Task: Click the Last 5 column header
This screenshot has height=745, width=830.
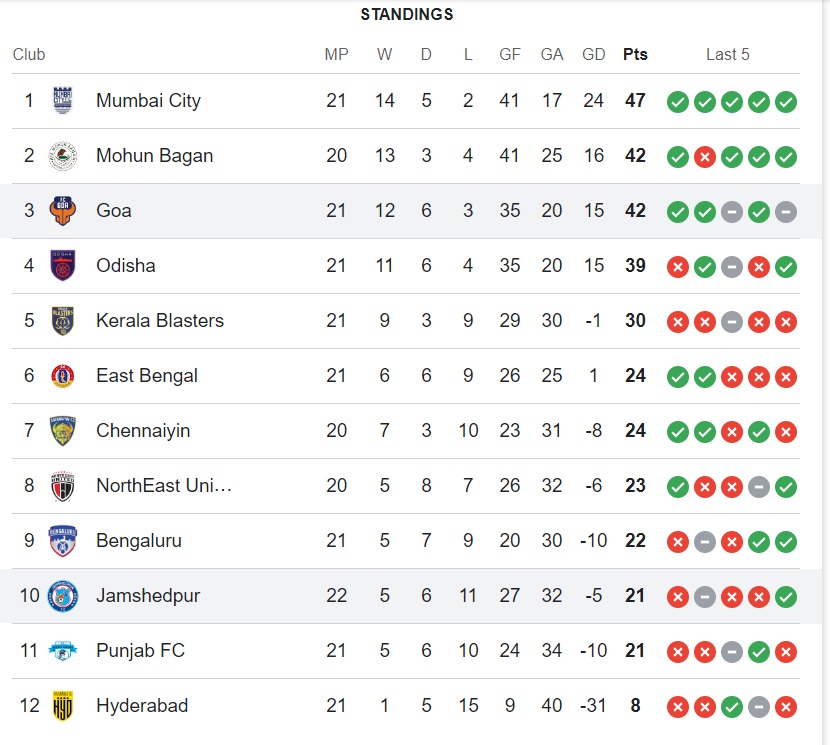Action: coord(727,54)
